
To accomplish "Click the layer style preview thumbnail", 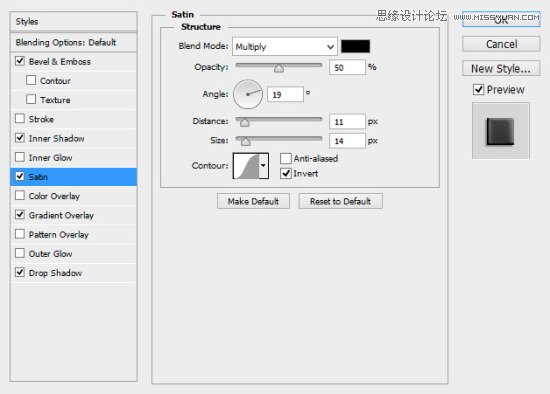I will (501, 131).
